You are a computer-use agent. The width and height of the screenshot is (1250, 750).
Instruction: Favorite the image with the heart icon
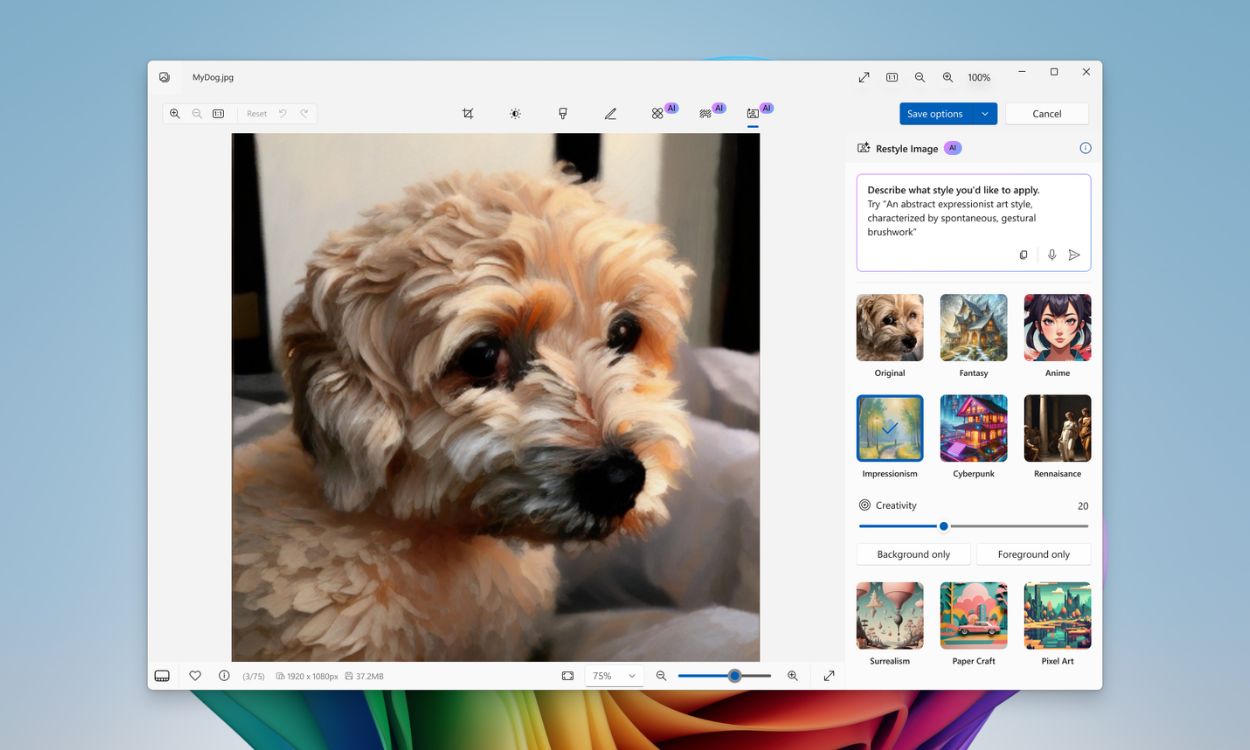[x=195, y=675]
